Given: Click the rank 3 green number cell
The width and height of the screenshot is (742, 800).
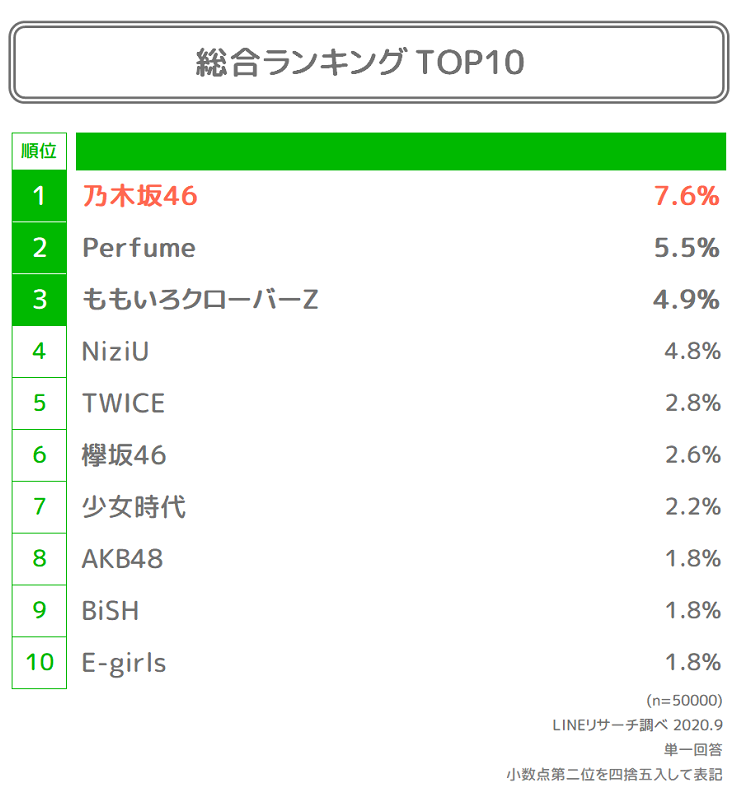Looking at the screenshot, I should point(39,300).
